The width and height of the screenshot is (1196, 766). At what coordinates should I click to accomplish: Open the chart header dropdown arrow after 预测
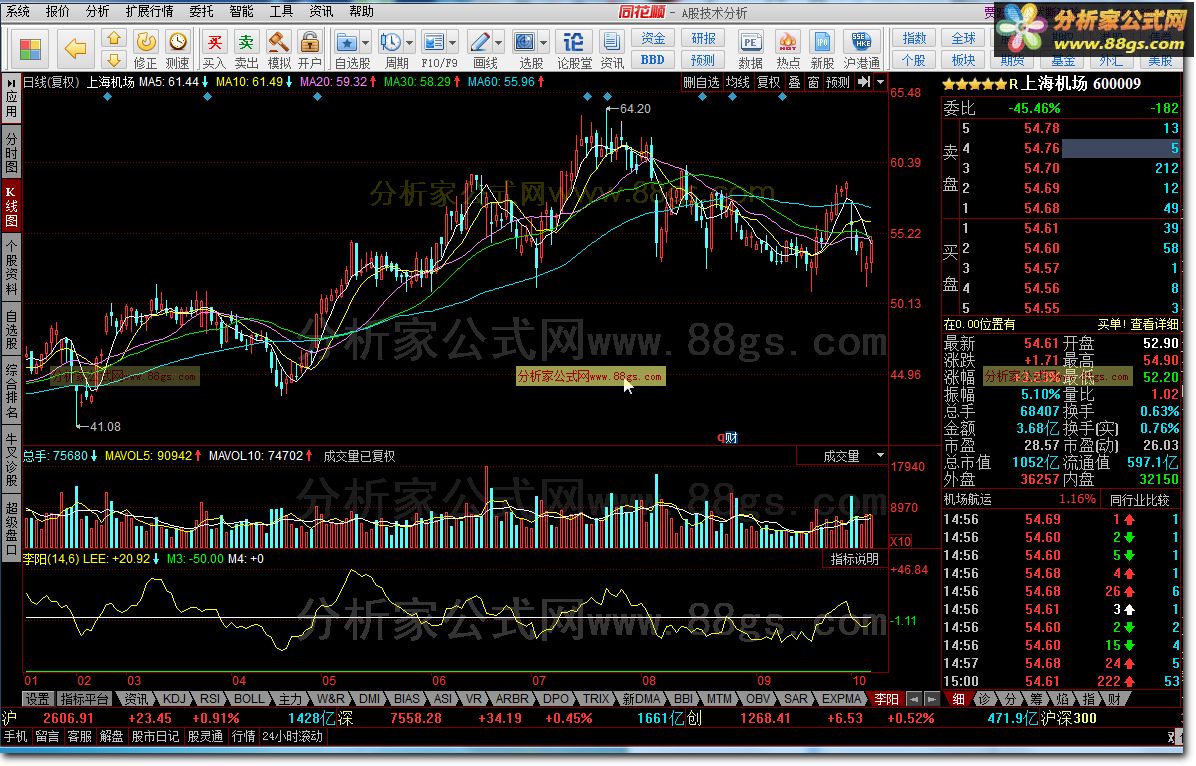tap(880, 82)
